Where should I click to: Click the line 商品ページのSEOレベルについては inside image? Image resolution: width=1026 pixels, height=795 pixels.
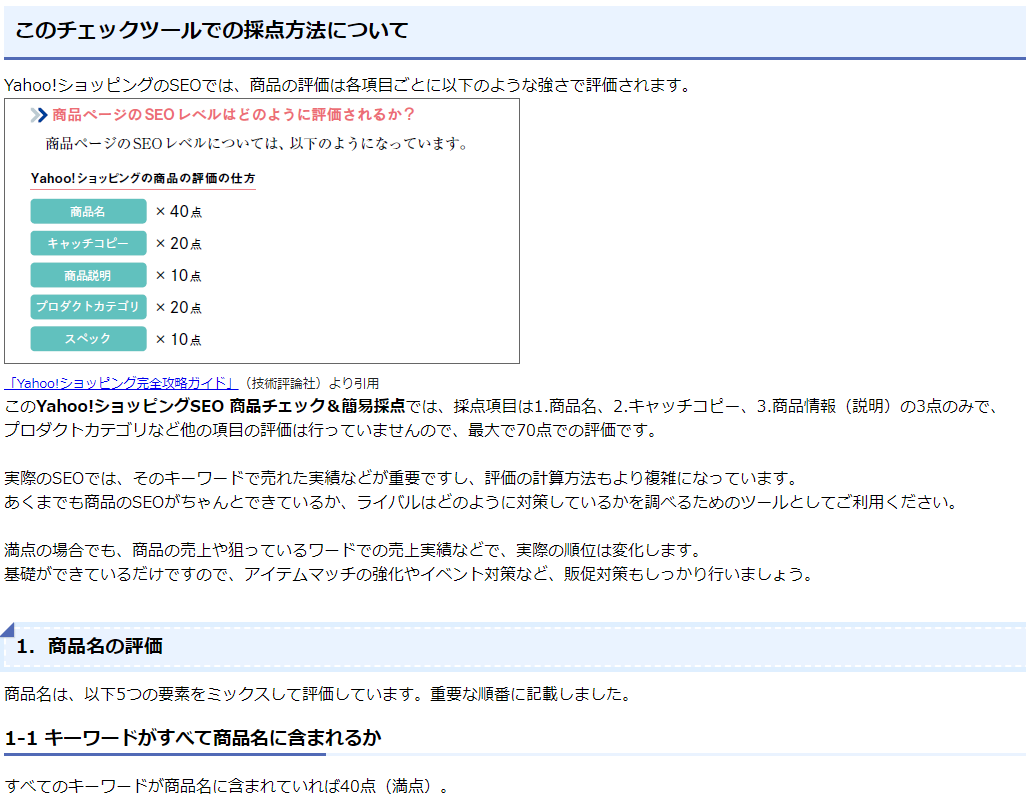point(258,143)
